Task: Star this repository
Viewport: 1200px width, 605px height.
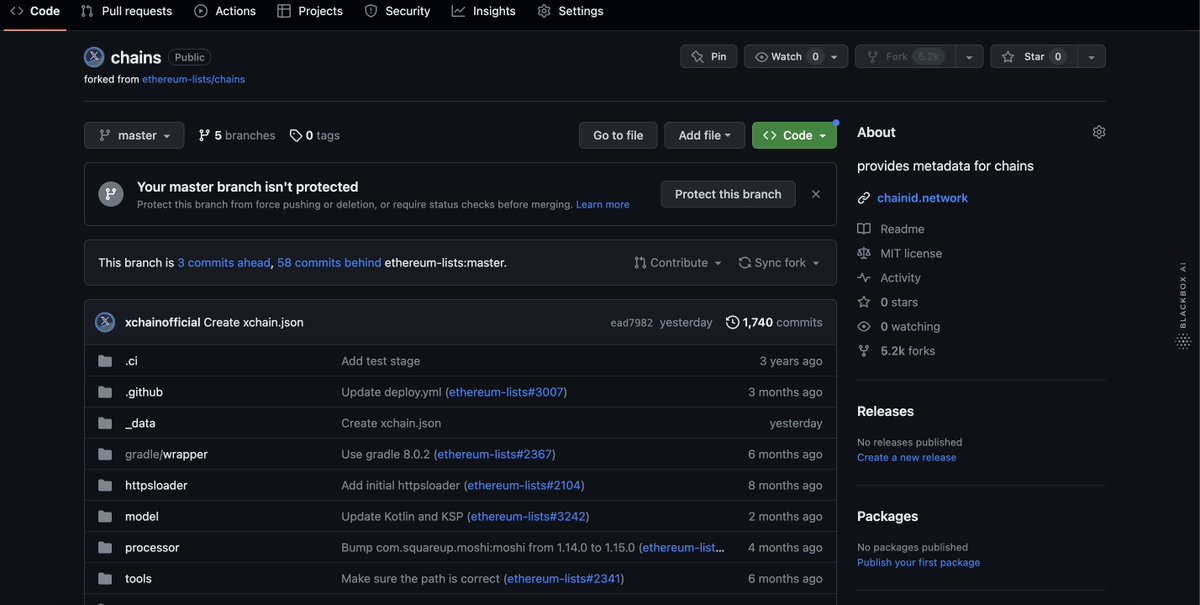Action: coord(1033,57)
